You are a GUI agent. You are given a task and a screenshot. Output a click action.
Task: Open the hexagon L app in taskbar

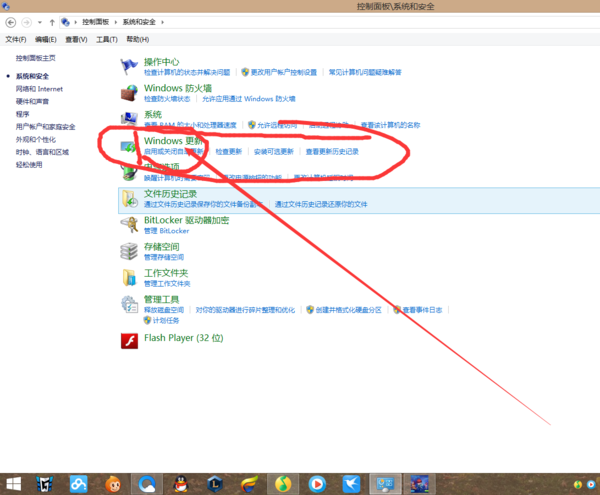215,484
